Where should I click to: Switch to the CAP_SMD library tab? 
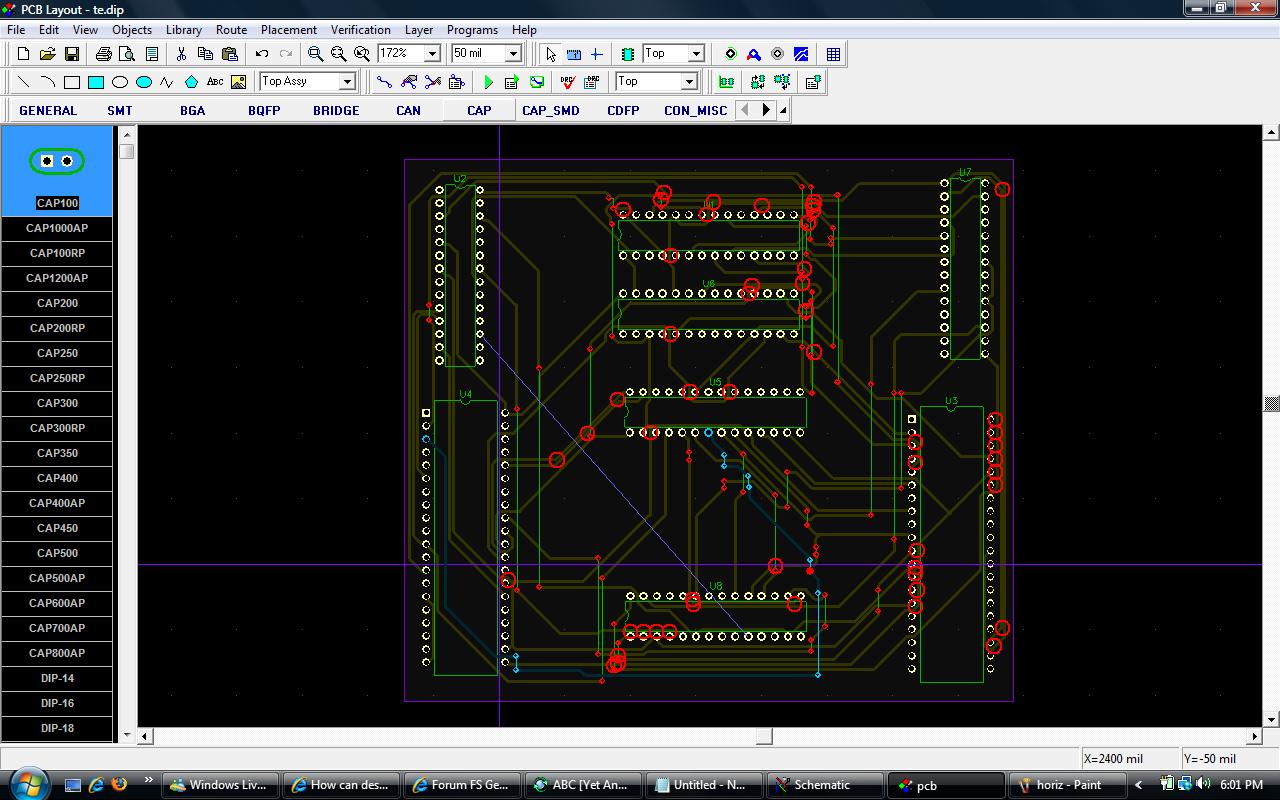tap(550, 110)
